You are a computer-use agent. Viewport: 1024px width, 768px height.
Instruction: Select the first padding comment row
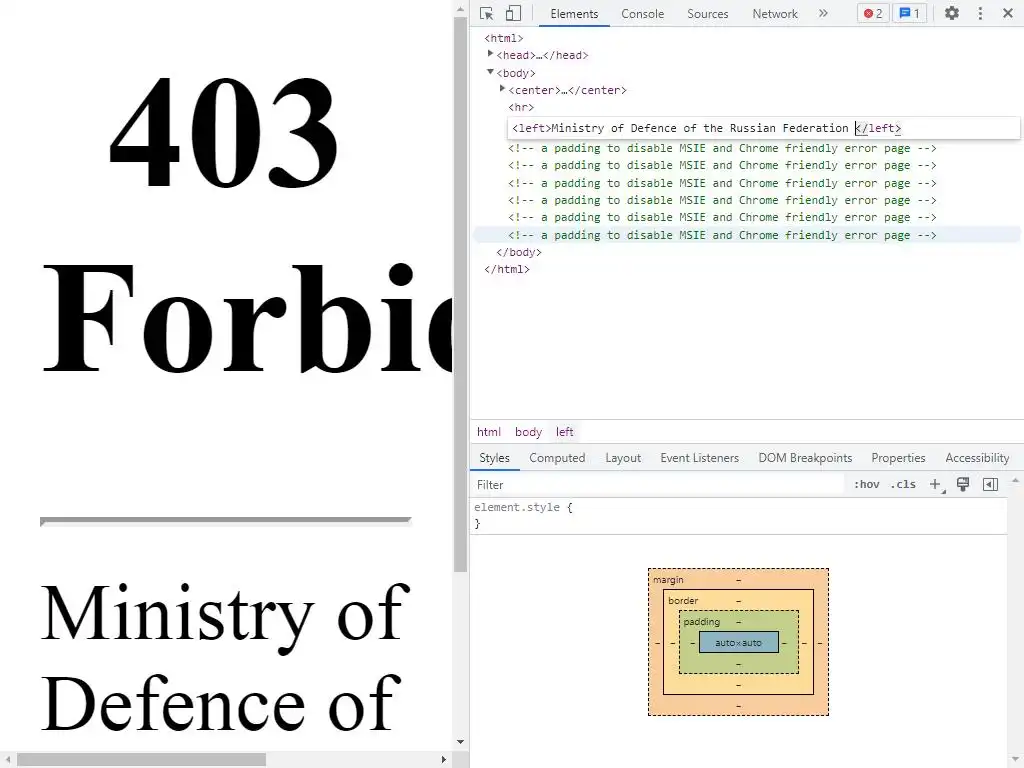coord(722,149)
